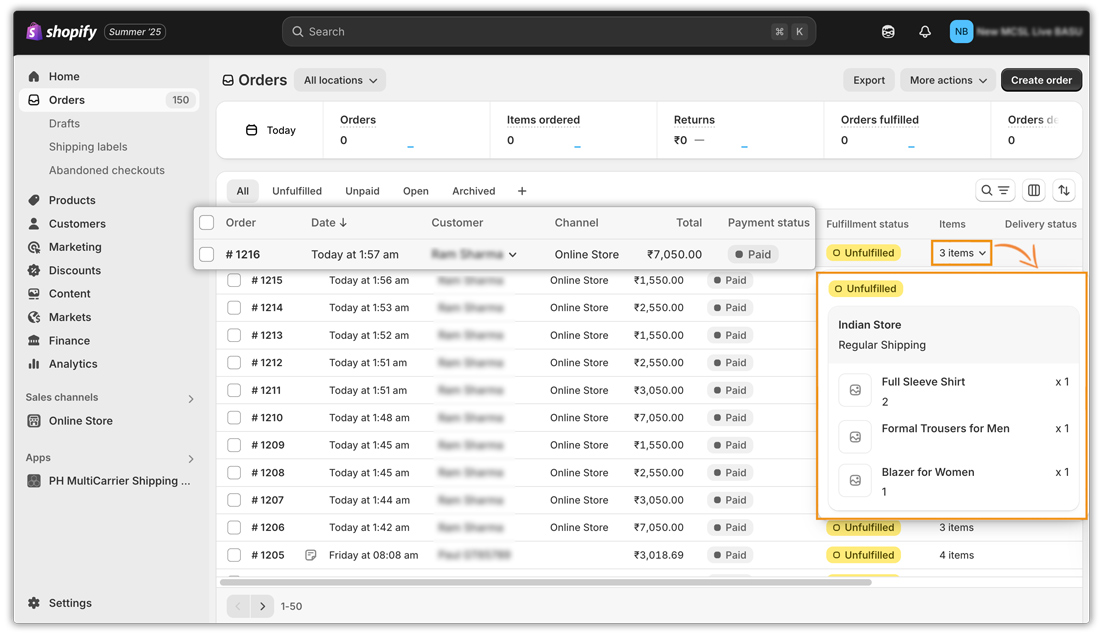Check the box for order #1213
This screenshot has width=1100, height=634.
coord(234,335)
